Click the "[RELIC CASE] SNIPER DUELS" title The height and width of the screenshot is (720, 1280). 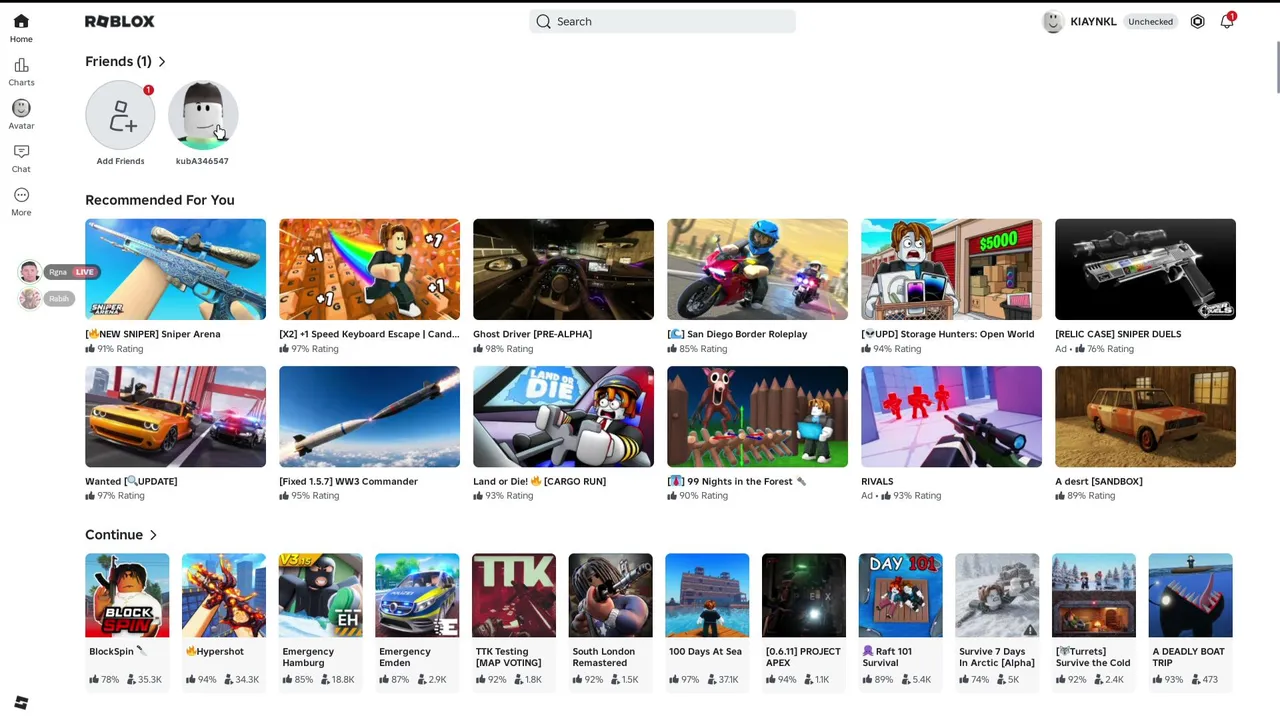tap(1118, 334)
